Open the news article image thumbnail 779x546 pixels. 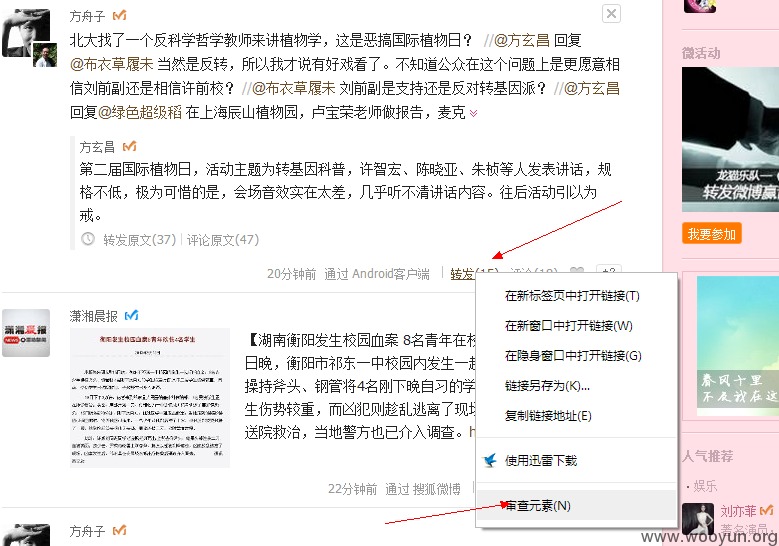[x=150, y=397]
